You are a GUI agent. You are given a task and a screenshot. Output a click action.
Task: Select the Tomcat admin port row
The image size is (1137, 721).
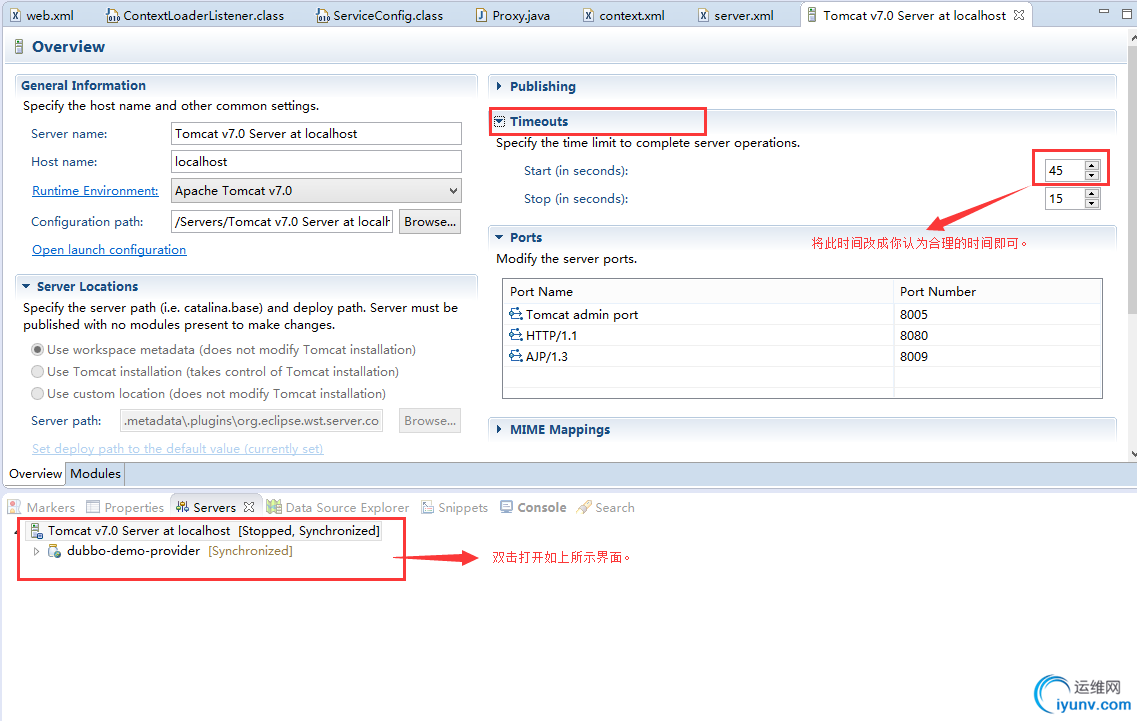coord(802,315)
